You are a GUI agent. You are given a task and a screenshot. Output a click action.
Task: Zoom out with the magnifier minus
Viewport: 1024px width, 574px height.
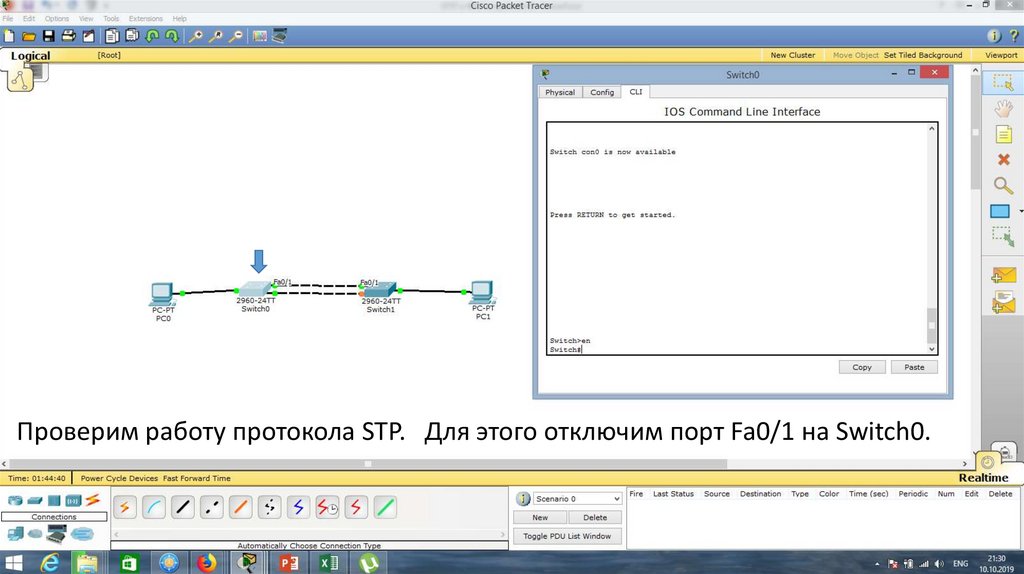point(236,36)
